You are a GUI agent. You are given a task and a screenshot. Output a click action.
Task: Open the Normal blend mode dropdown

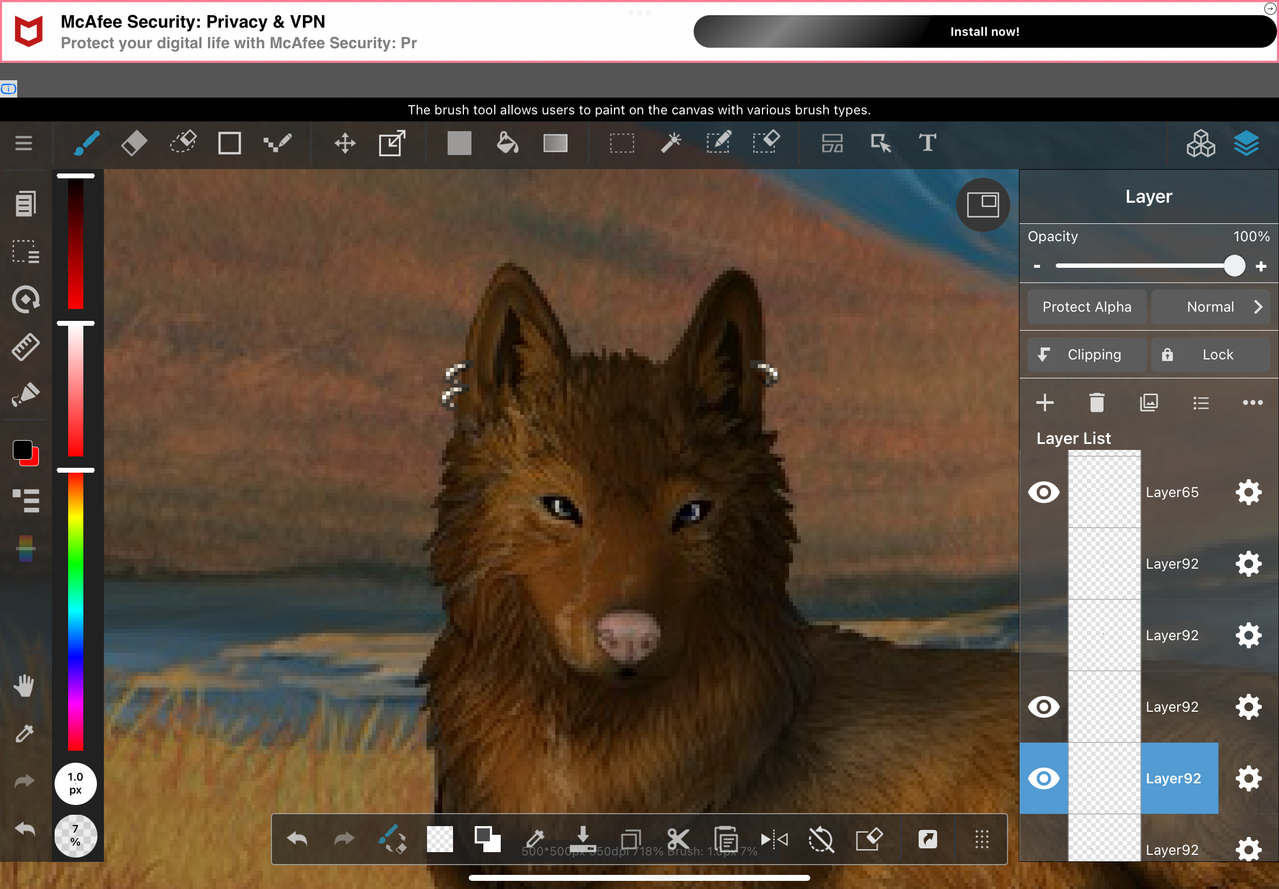tap(1211, 307)
